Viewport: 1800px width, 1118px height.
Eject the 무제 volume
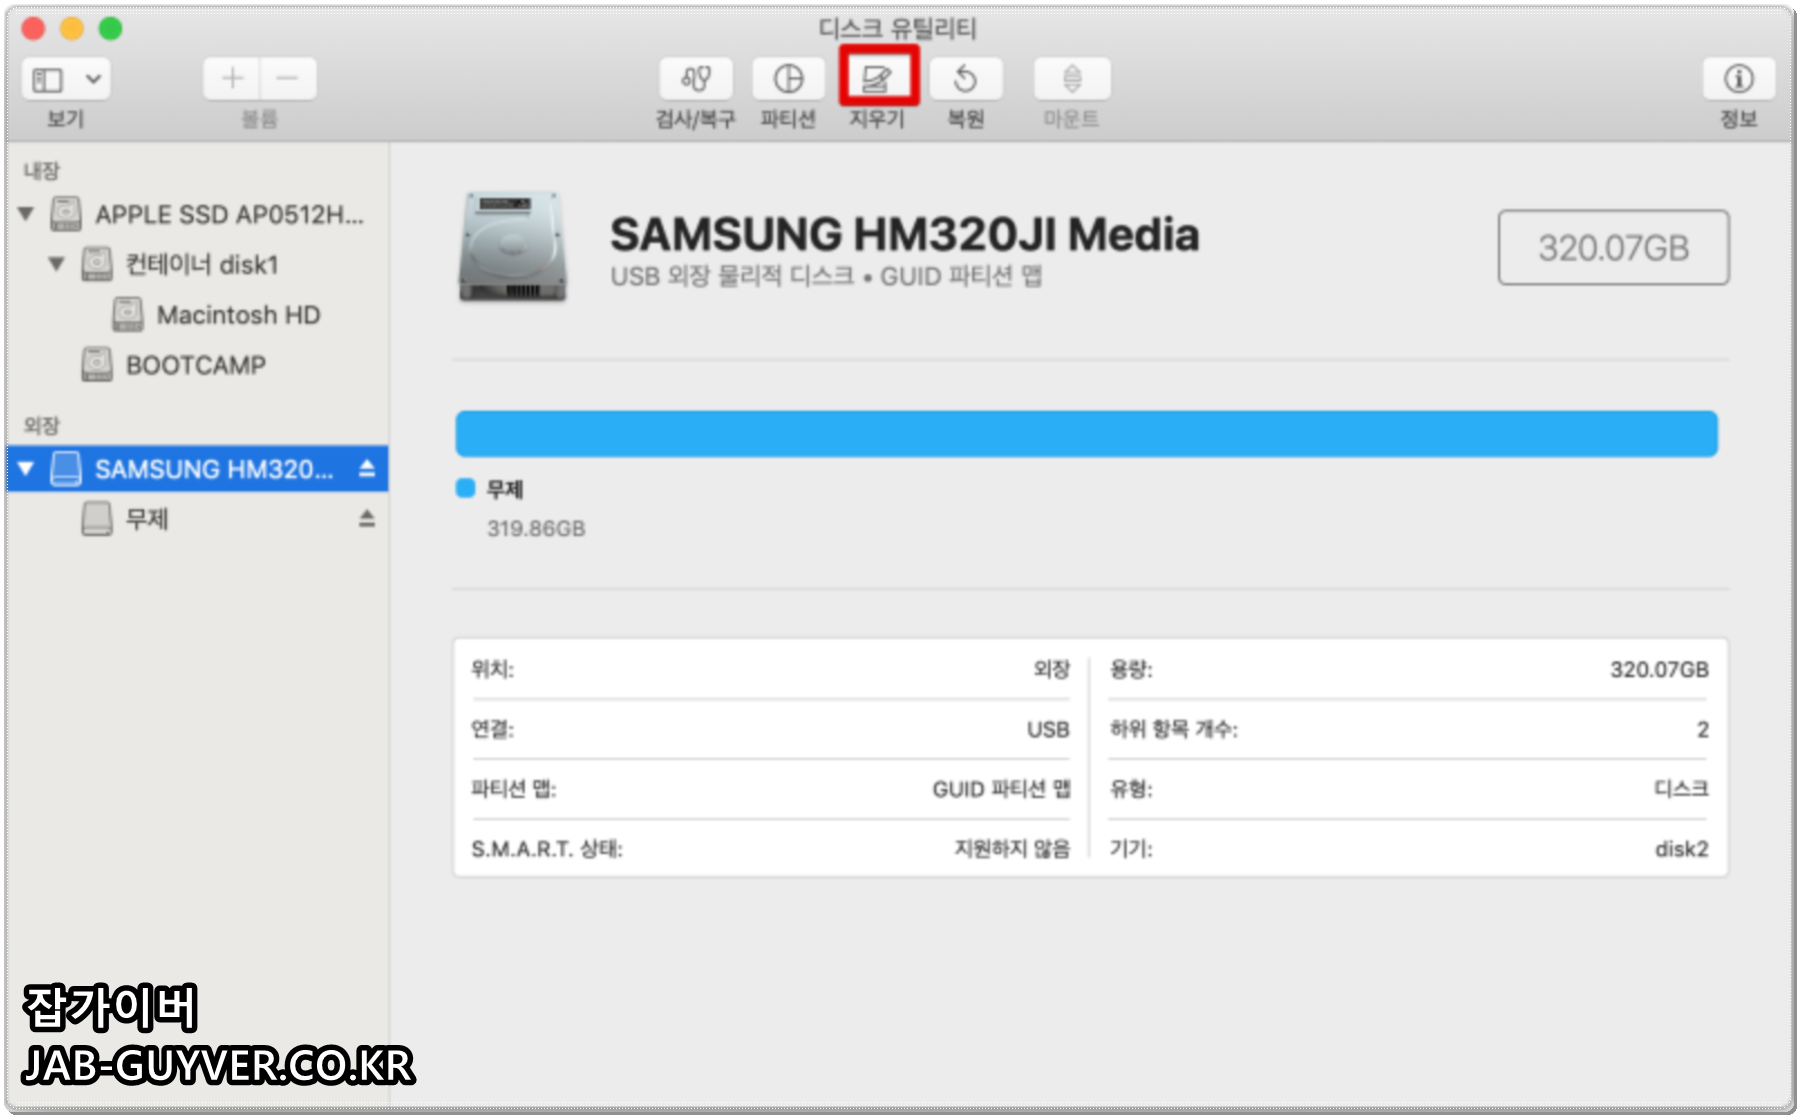coord(367,519)
